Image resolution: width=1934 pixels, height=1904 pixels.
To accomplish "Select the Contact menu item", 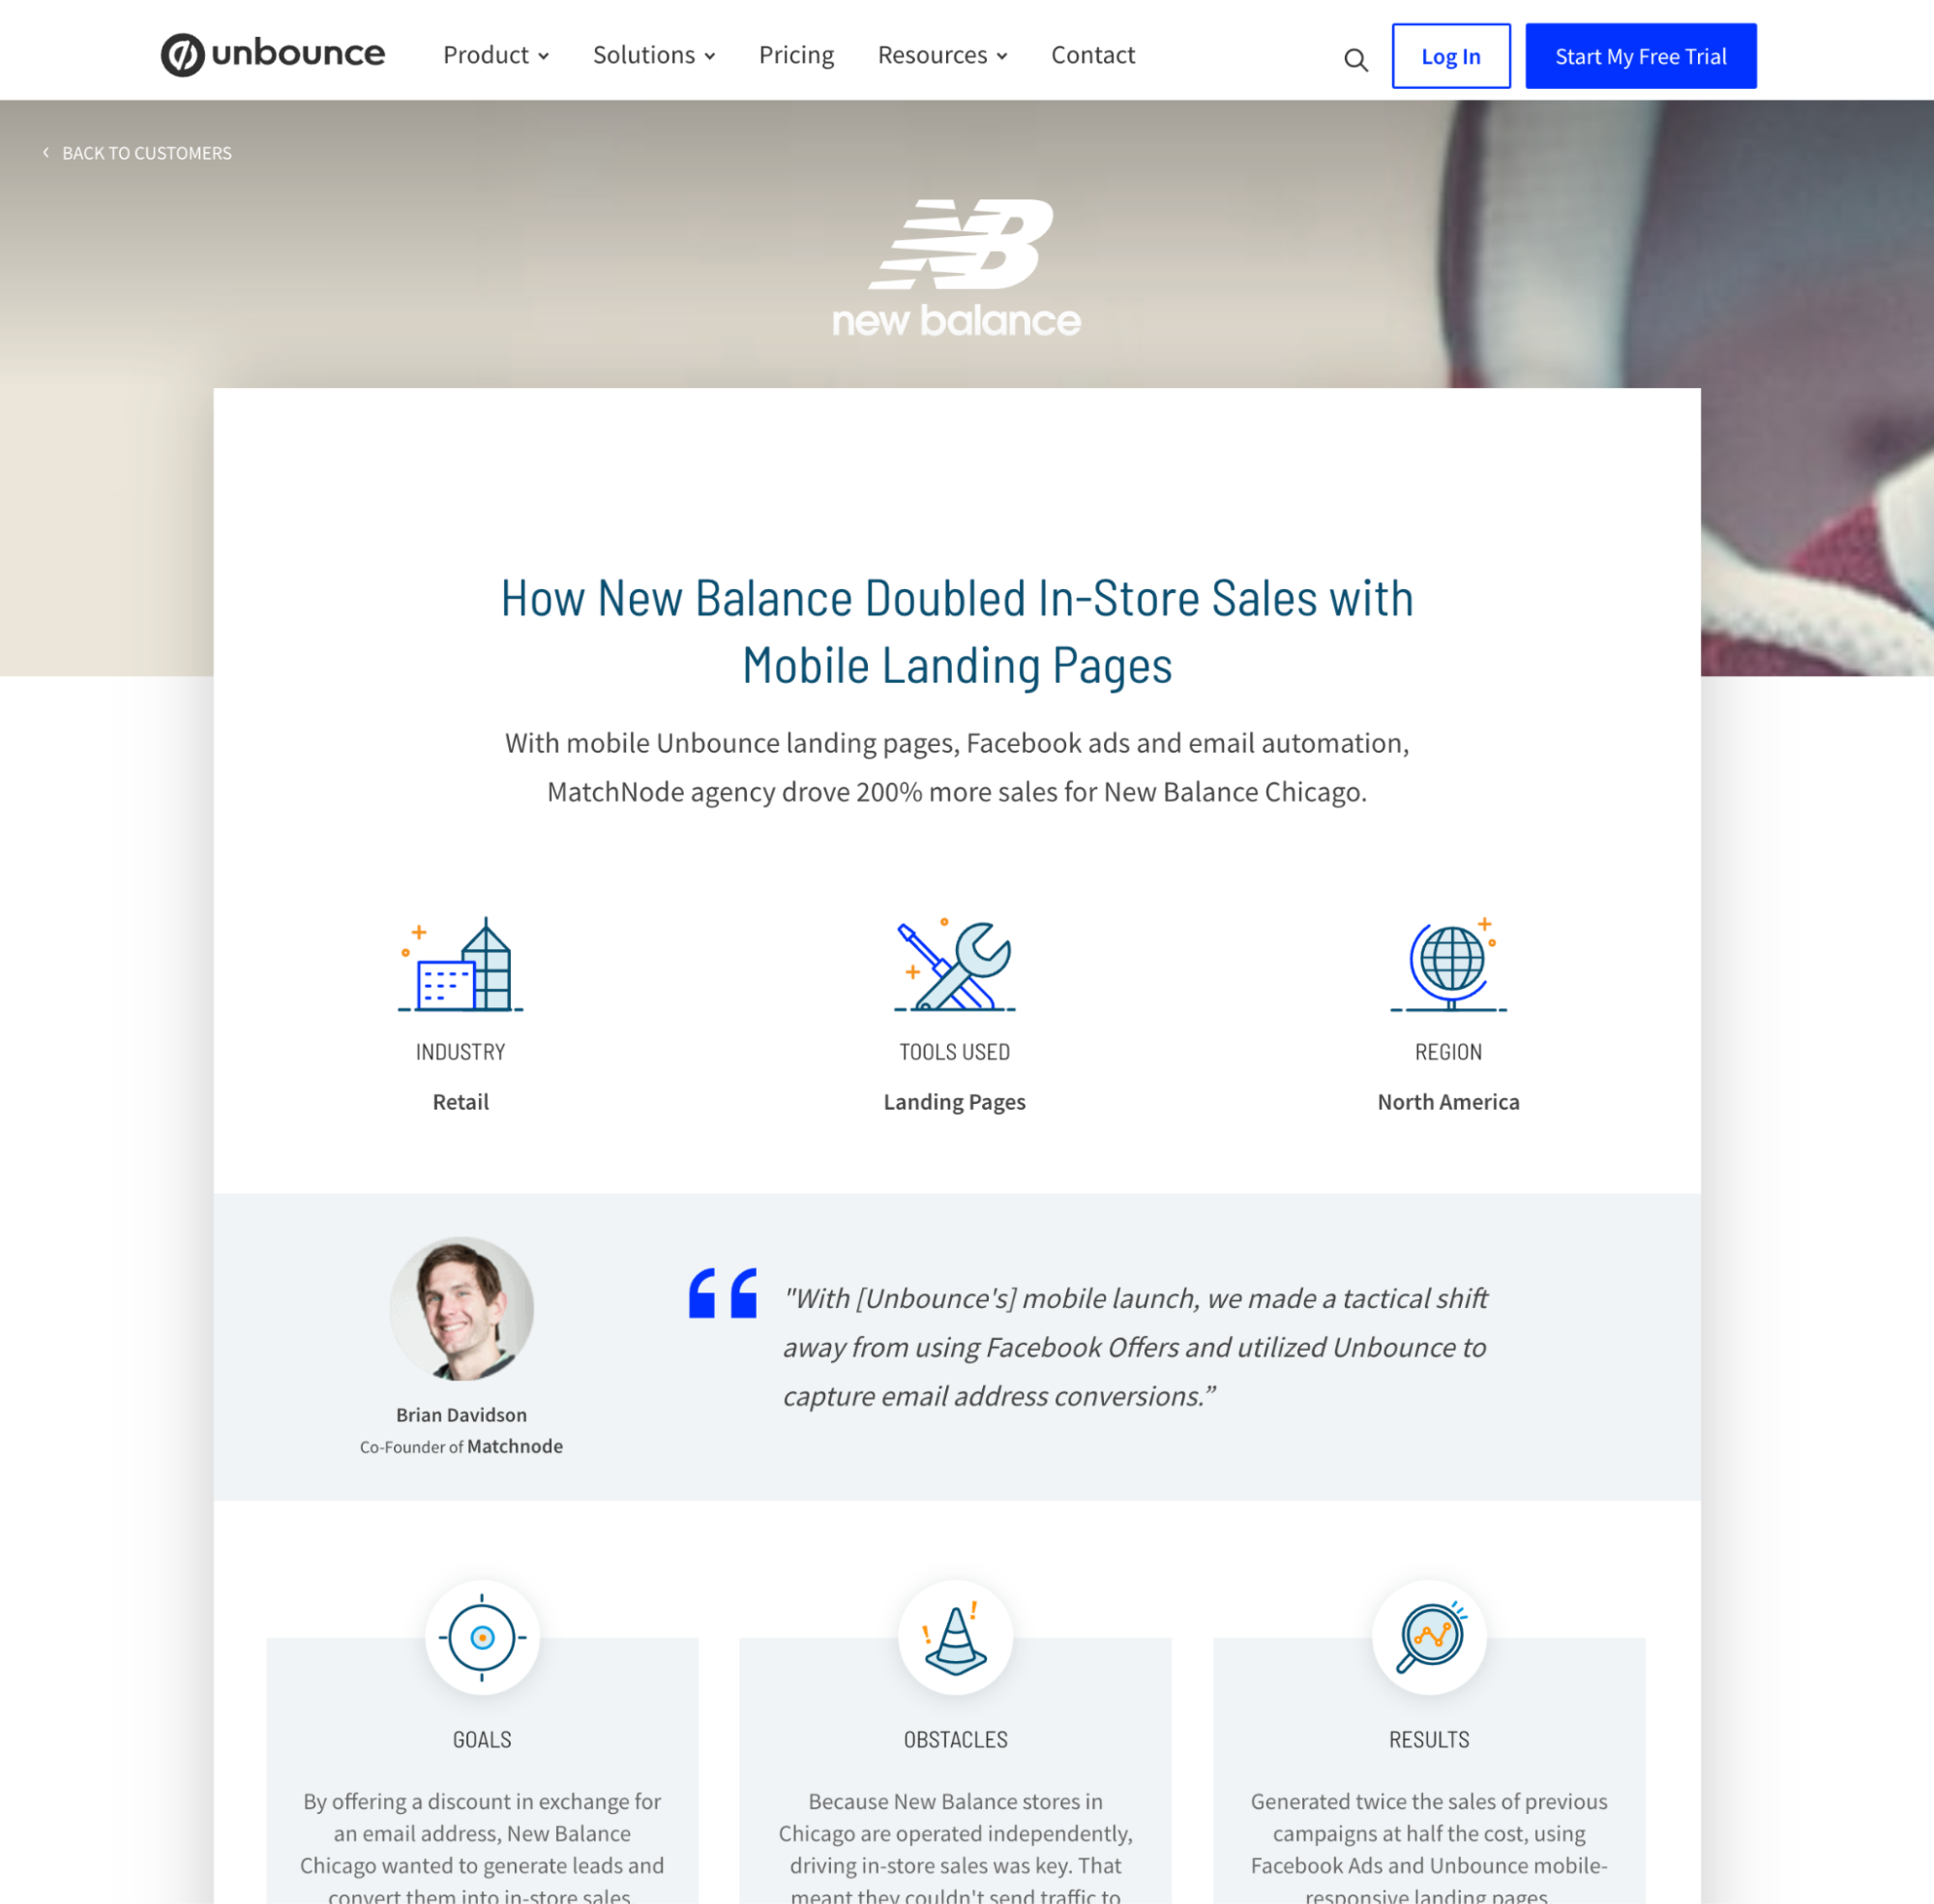I will [1093, 54].
